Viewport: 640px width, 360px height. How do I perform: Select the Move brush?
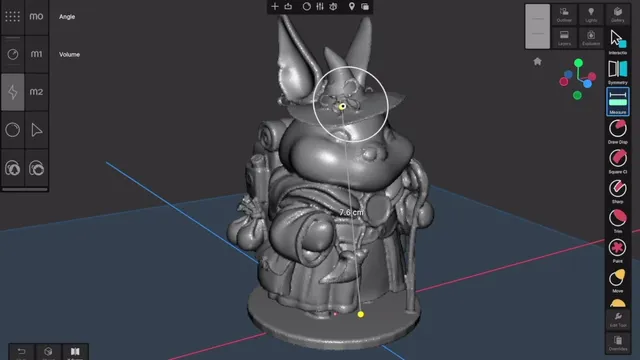tap(618, 280)
